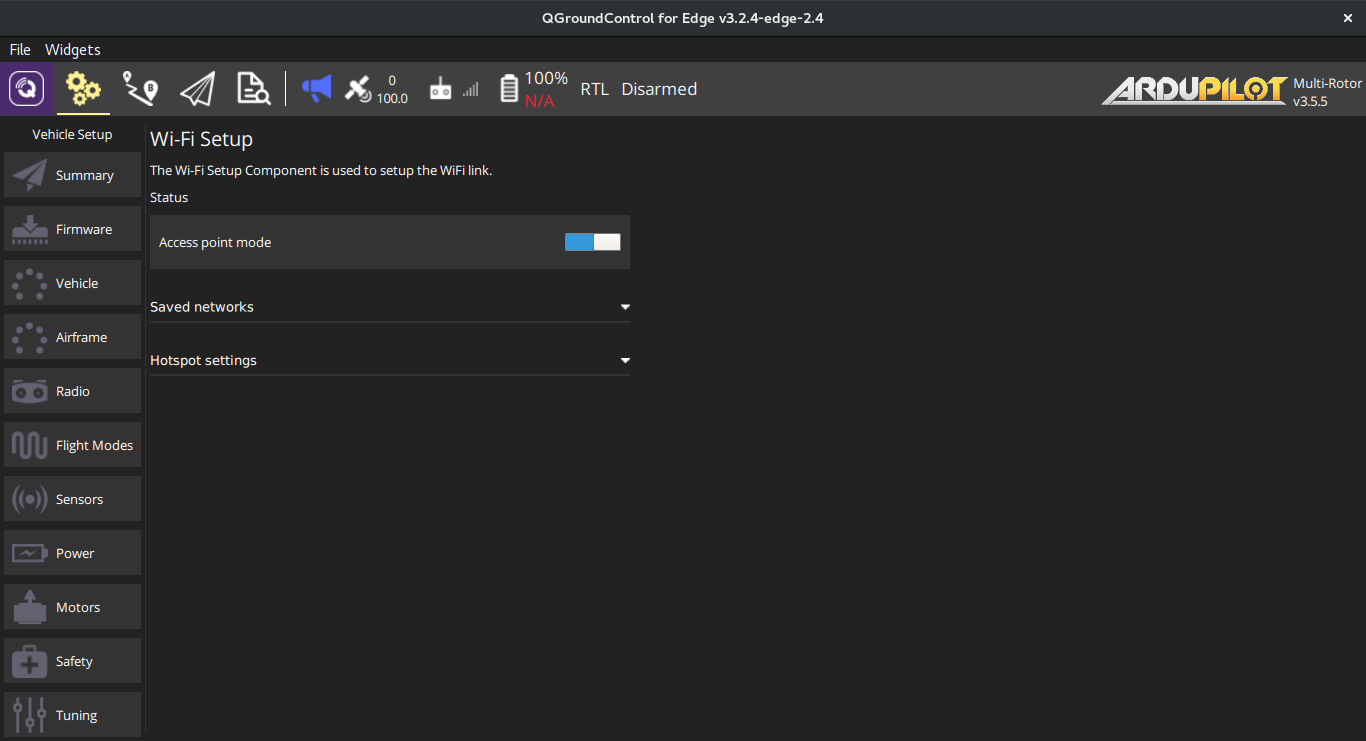
Task: Open the Tuning setup label
Action: [x=77, y=715]
